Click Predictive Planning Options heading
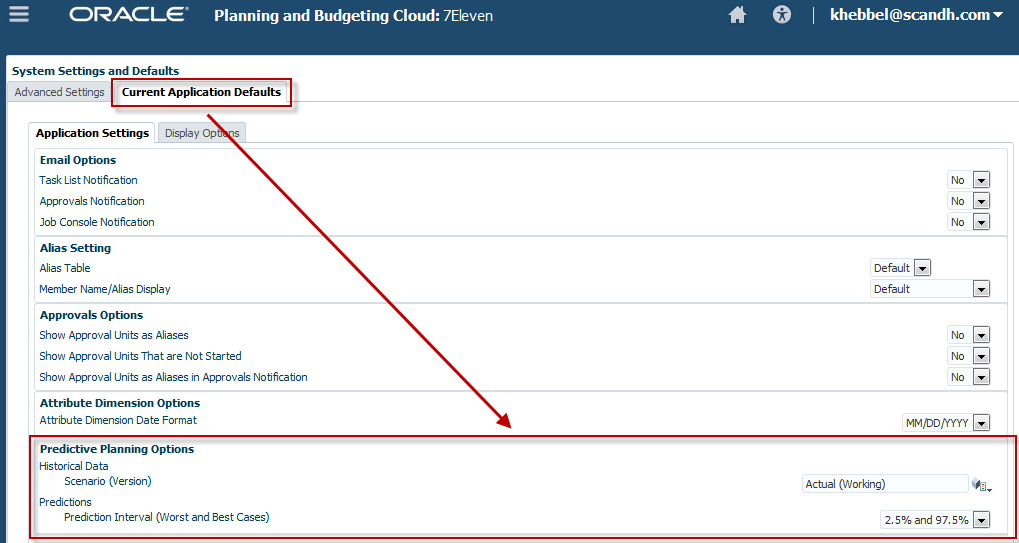1019x543 pixels. tap(117, 449)
